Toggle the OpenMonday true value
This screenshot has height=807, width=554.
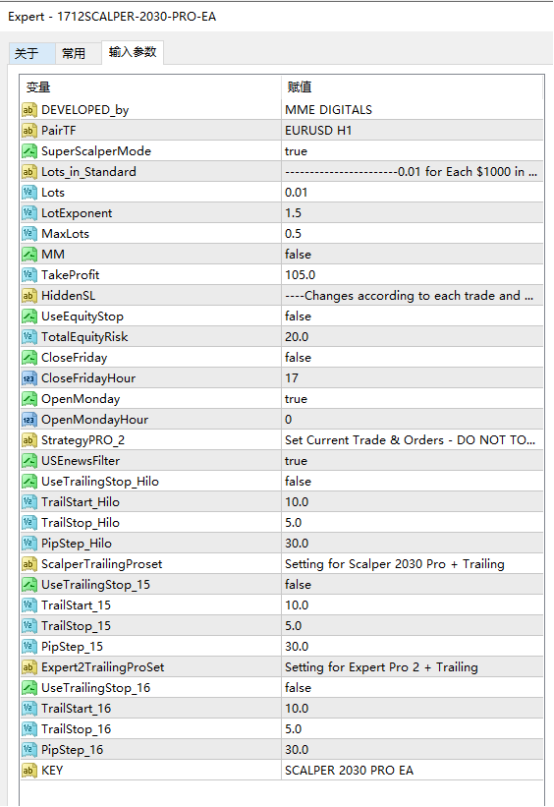[412, 399]
